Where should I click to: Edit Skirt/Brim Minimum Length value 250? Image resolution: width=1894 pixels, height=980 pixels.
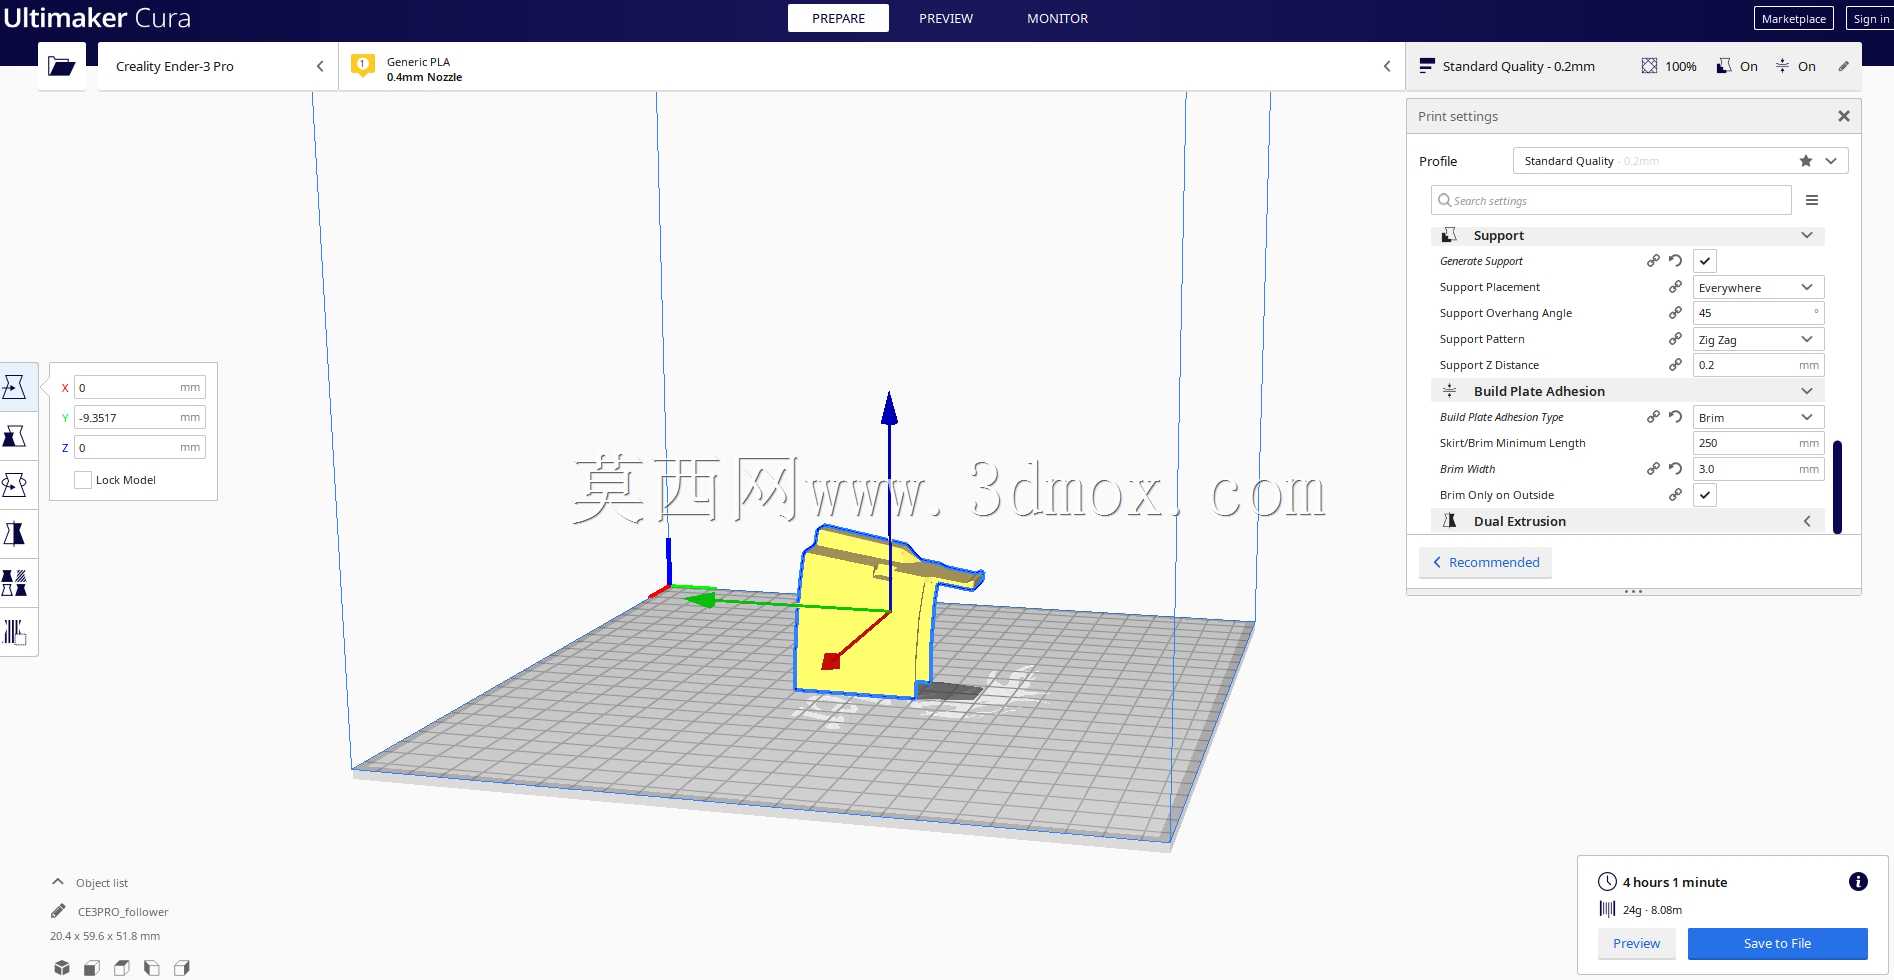point(1758,443)
